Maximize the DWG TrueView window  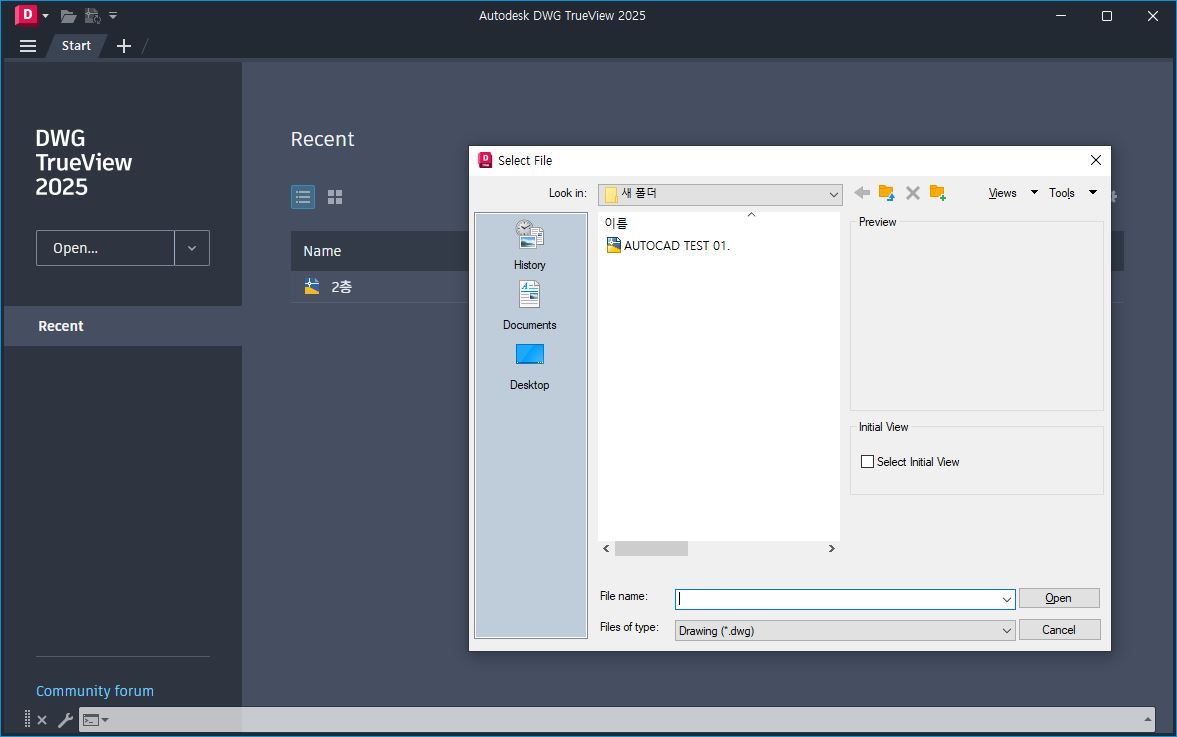(1106, 16)
